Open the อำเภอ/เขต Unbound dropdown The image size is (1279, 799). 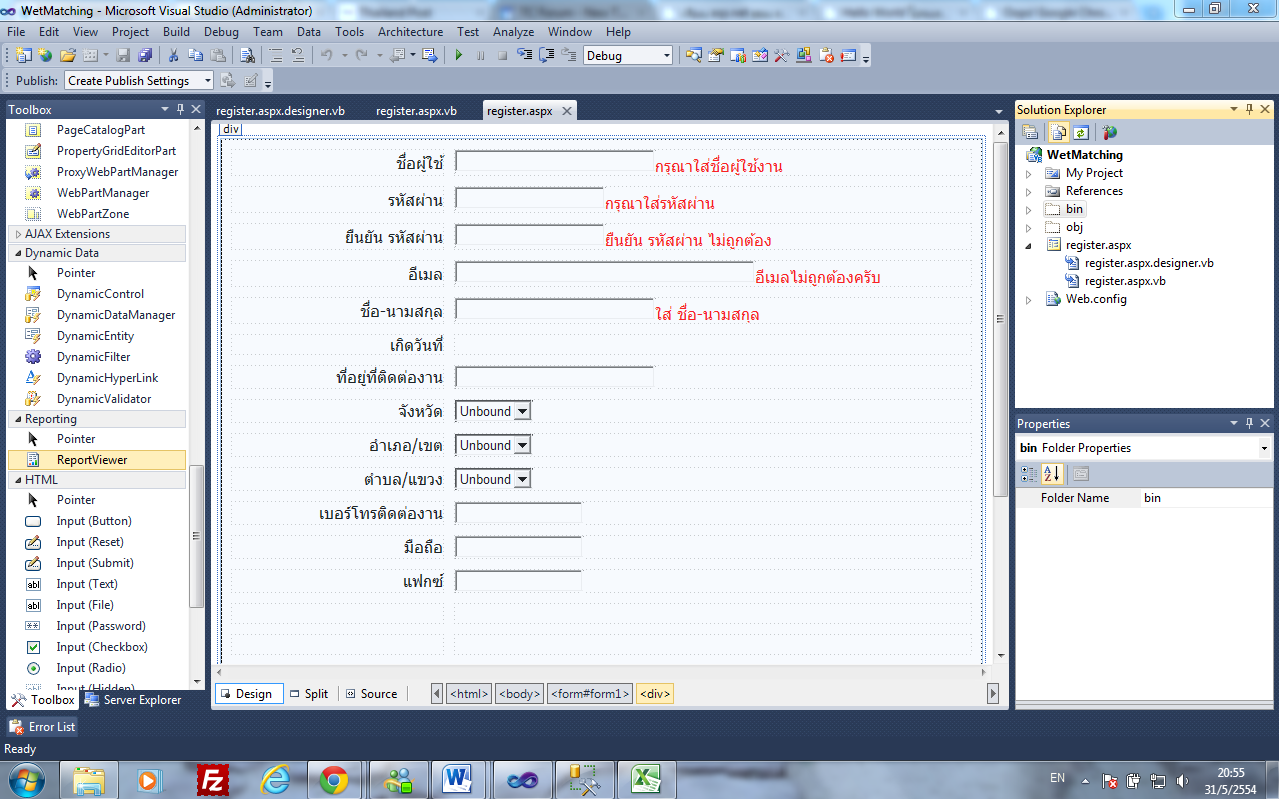click(493, 445)
